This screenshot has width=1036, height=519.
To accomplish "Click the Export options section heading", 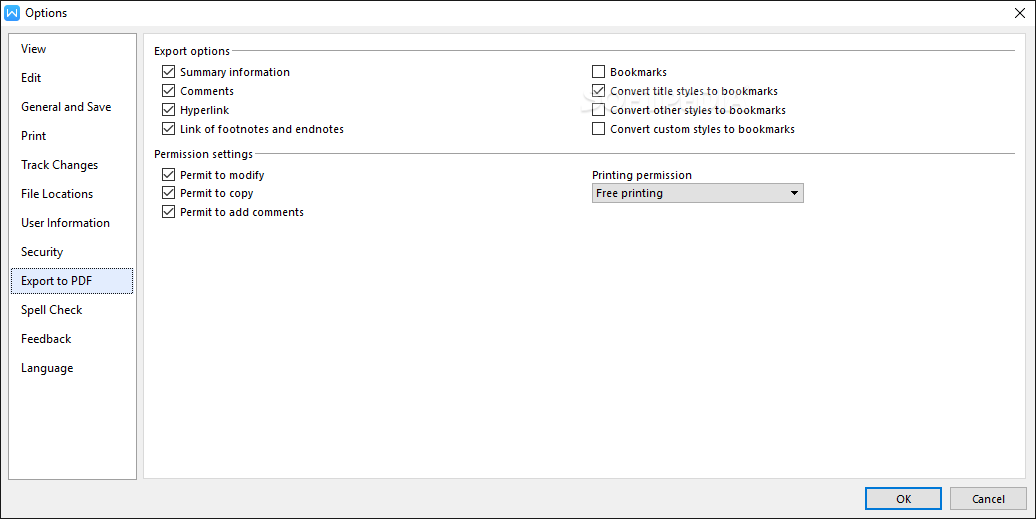I will click(x=192, y=51).
